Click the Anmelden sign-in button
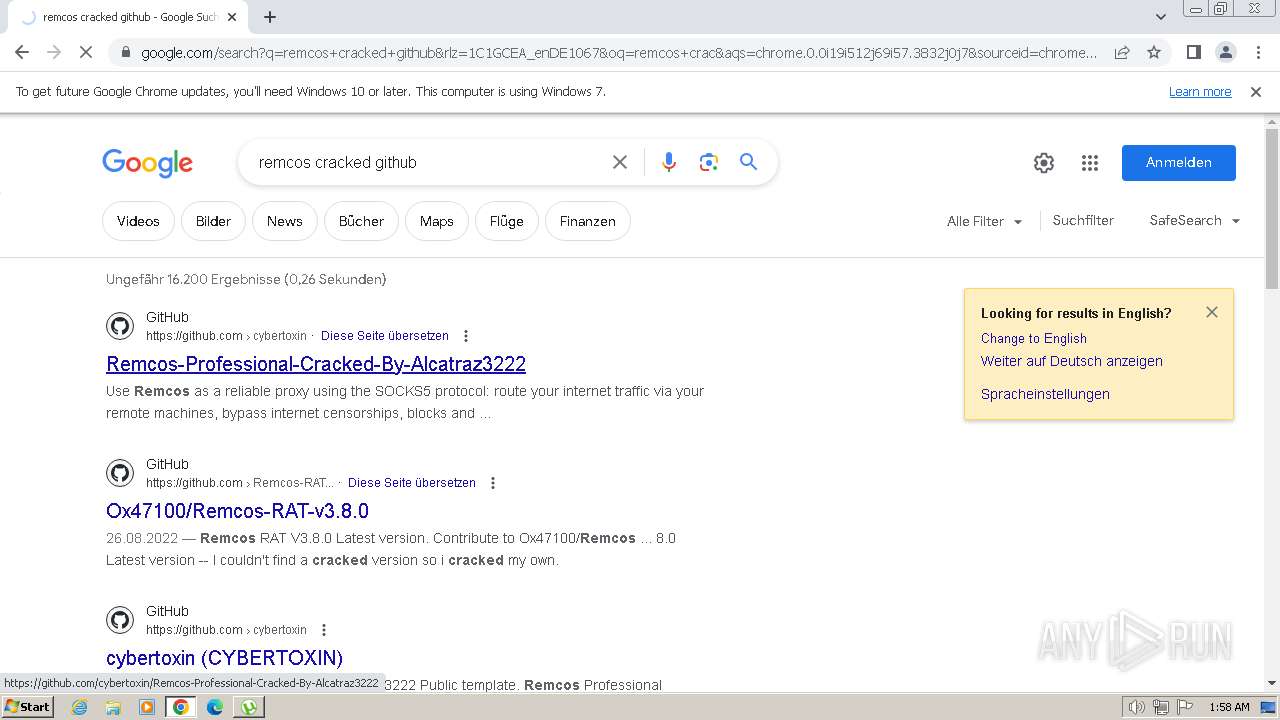 pos(1179,163)
